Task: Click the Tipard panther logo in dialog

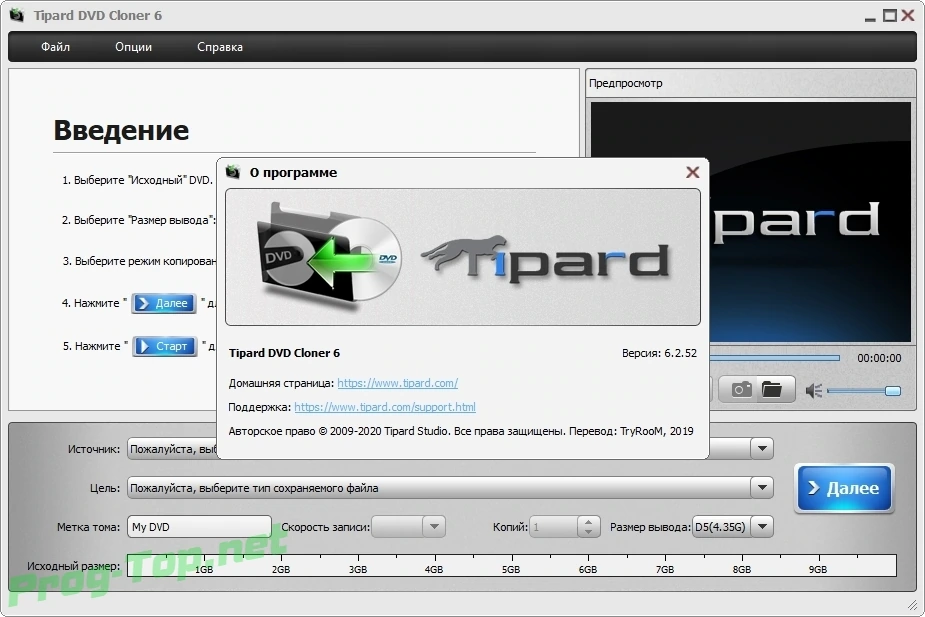Action: (x=545, y=260)
